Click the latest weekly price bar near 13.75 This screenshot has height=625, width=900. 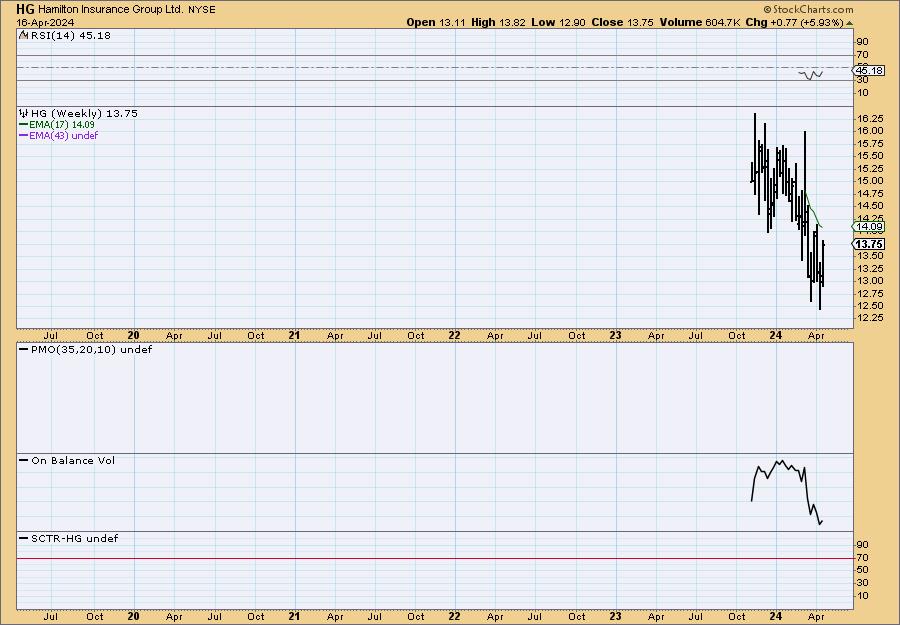click(823, 264)
